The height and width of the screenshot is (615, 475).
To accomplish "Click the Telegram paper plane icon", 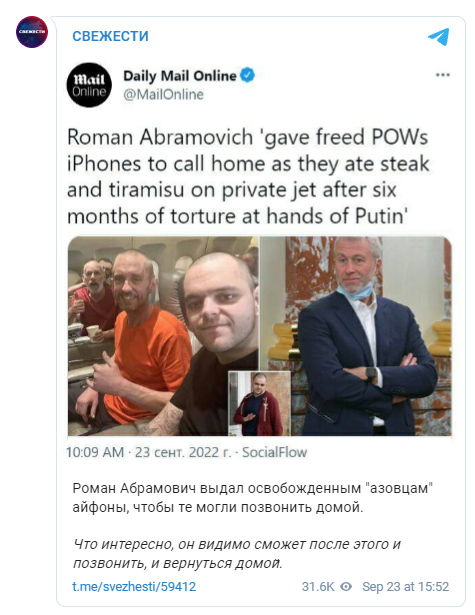I will 439,37.
